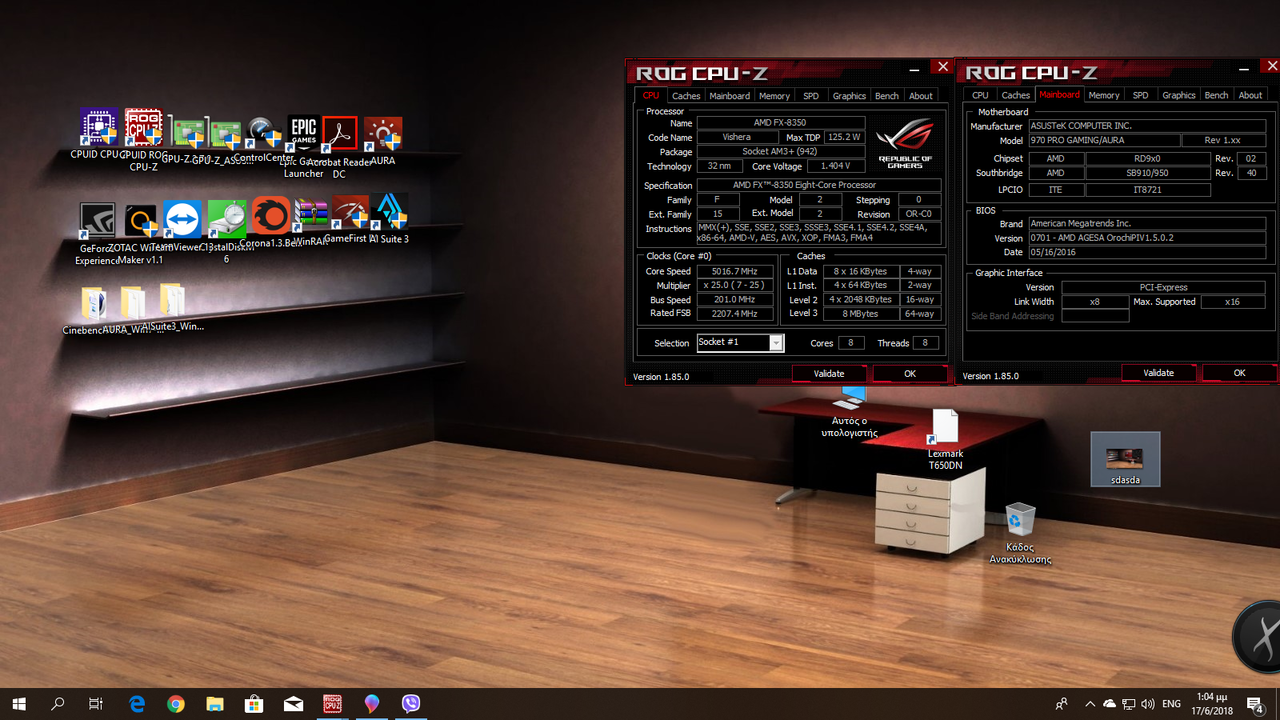Image resolution: width=1280 pixels, height=720 pixels.
Task: Open About tab in left CPU-Z window
Action: tap(921, 96)
